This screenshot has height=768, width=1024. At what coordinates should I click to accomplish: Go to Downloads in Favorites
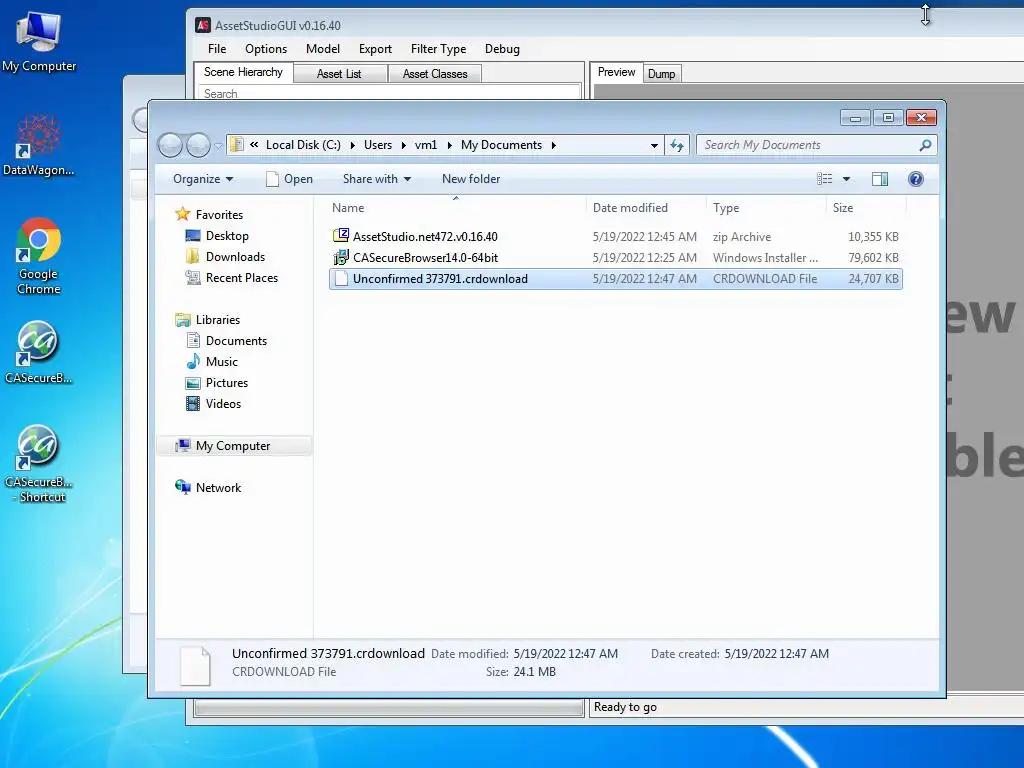pos(235,257)
